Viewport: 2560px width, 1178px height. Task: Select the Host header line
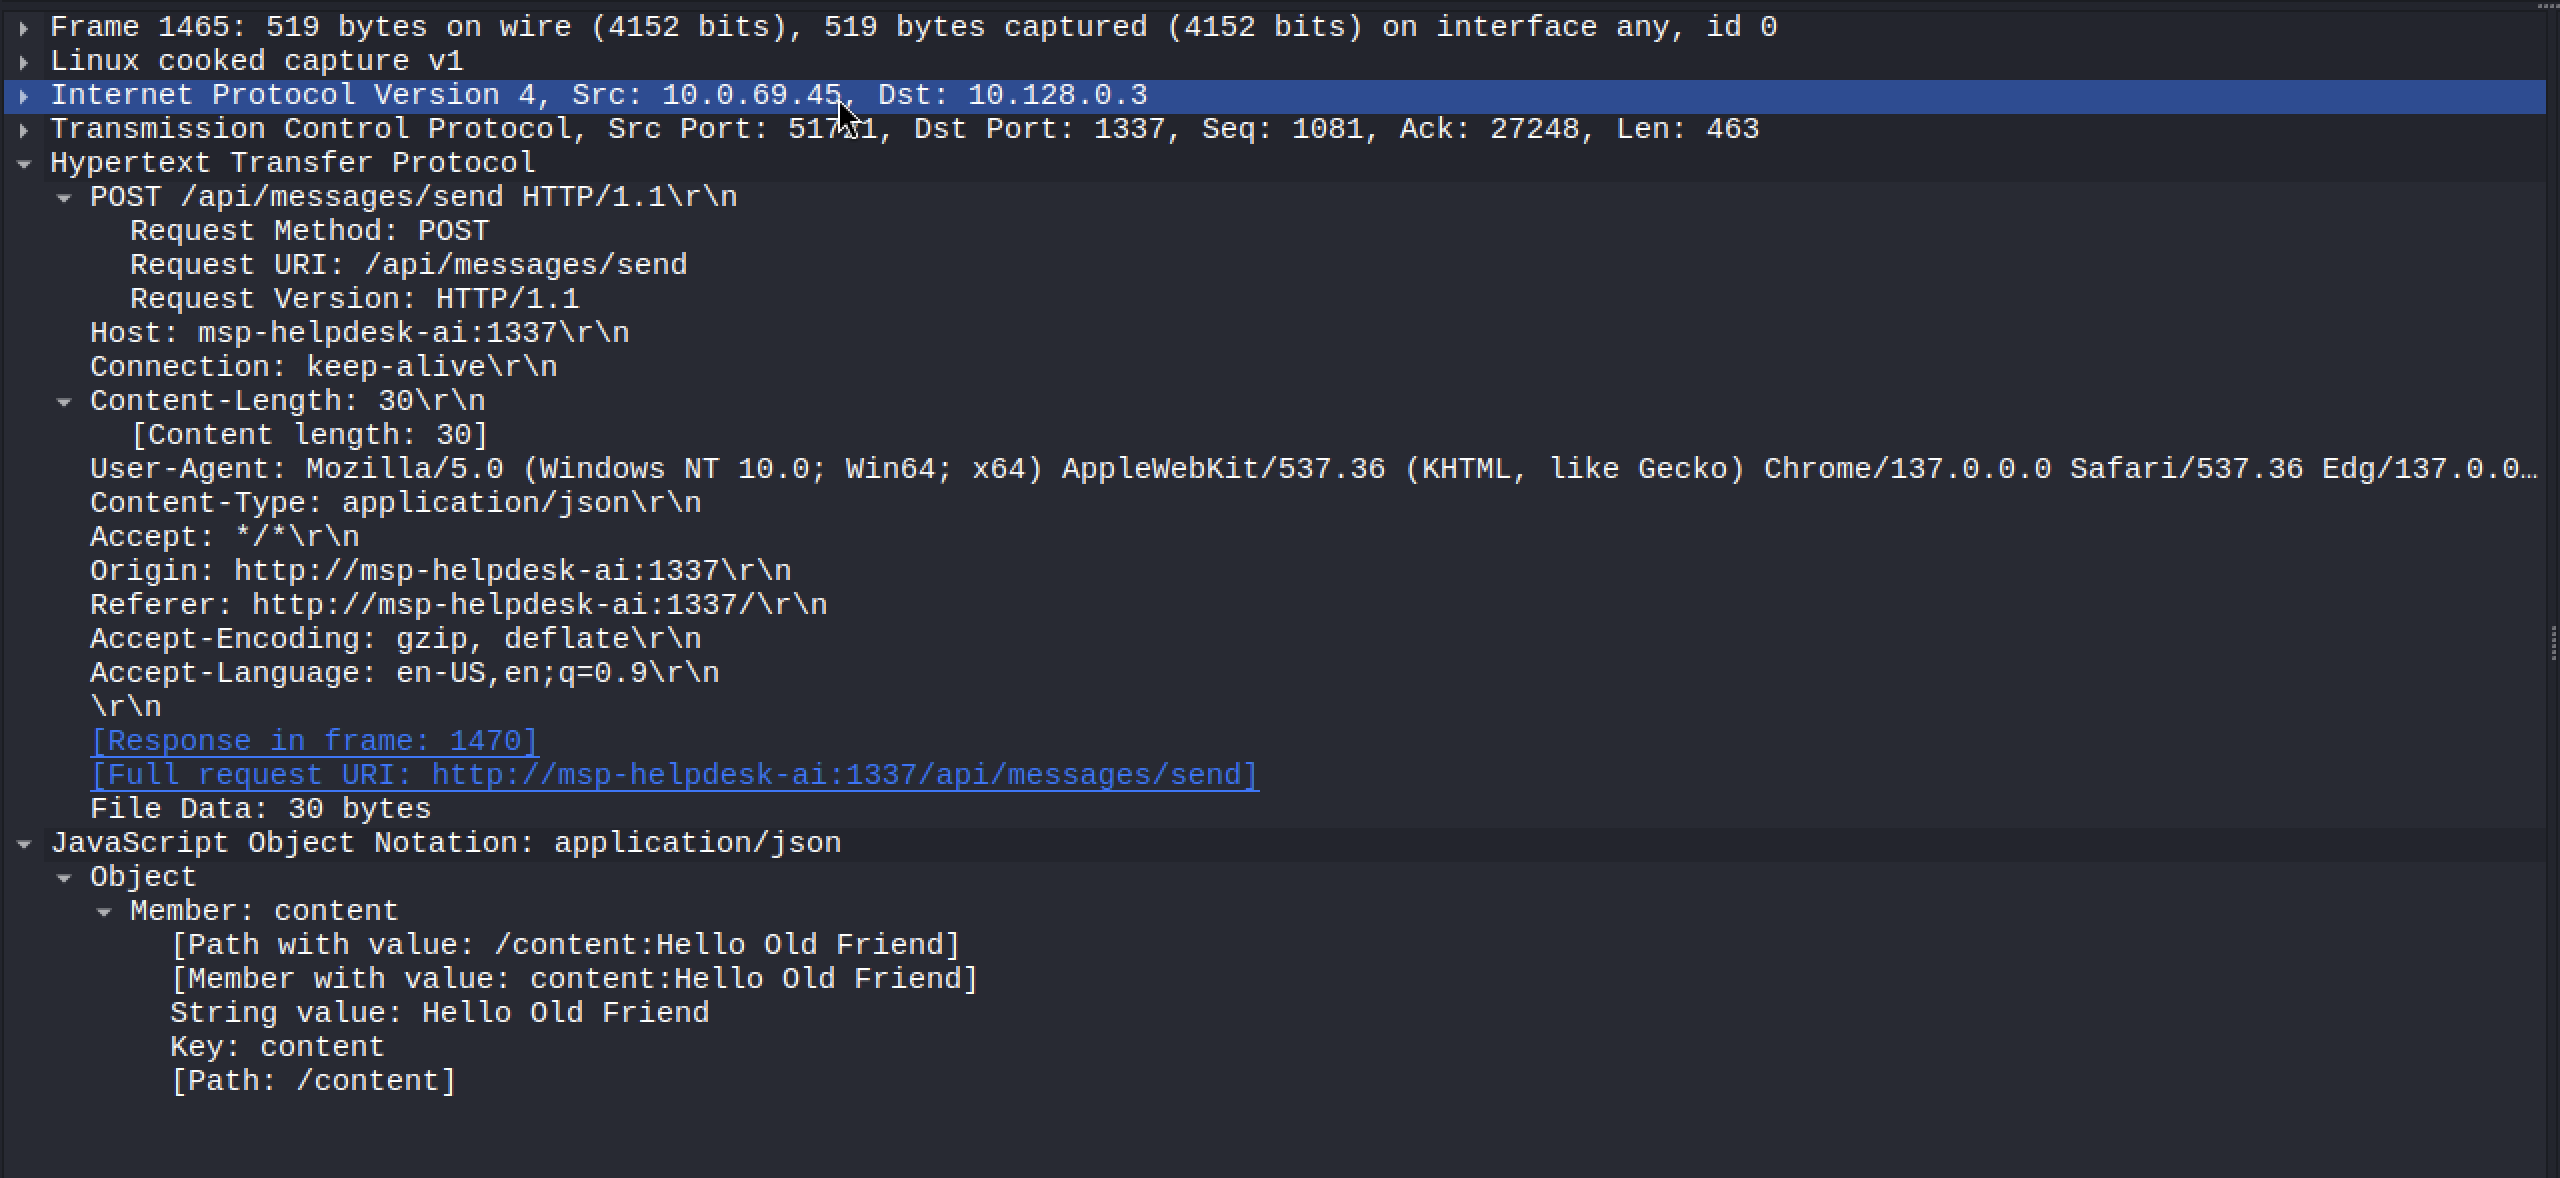pos(359,333)
